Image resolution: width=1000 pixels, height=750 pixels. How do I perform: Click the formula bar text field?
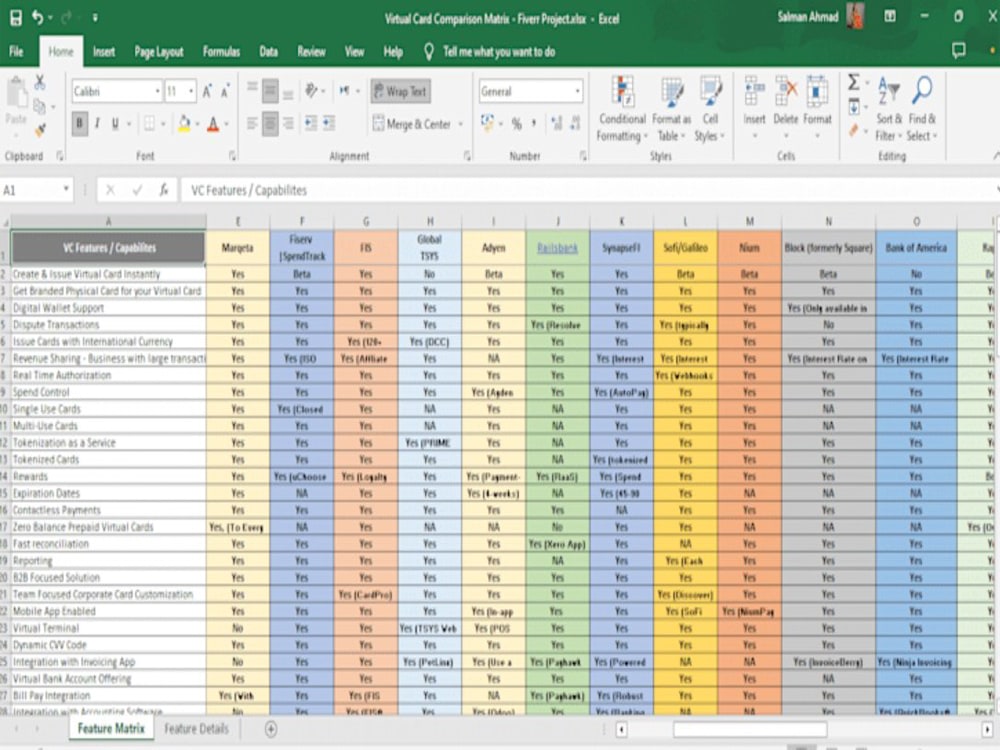coord(590,190)
